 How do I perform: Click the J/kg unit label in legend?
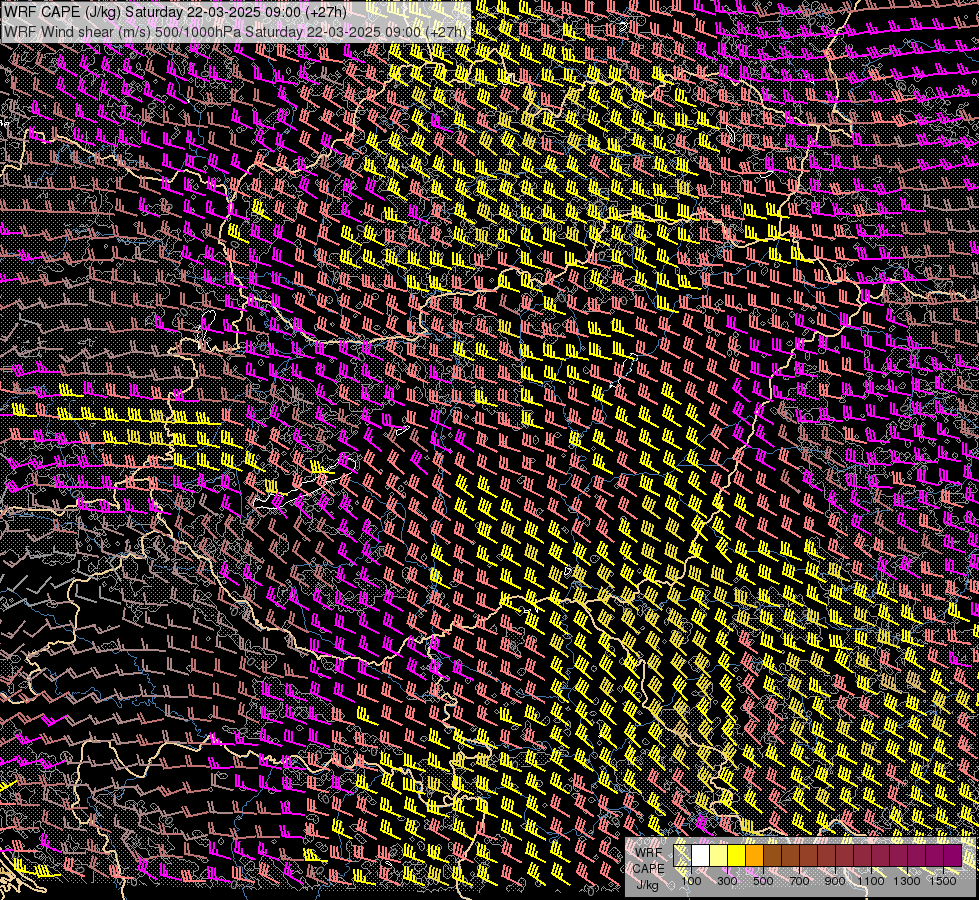pos(648,886)
